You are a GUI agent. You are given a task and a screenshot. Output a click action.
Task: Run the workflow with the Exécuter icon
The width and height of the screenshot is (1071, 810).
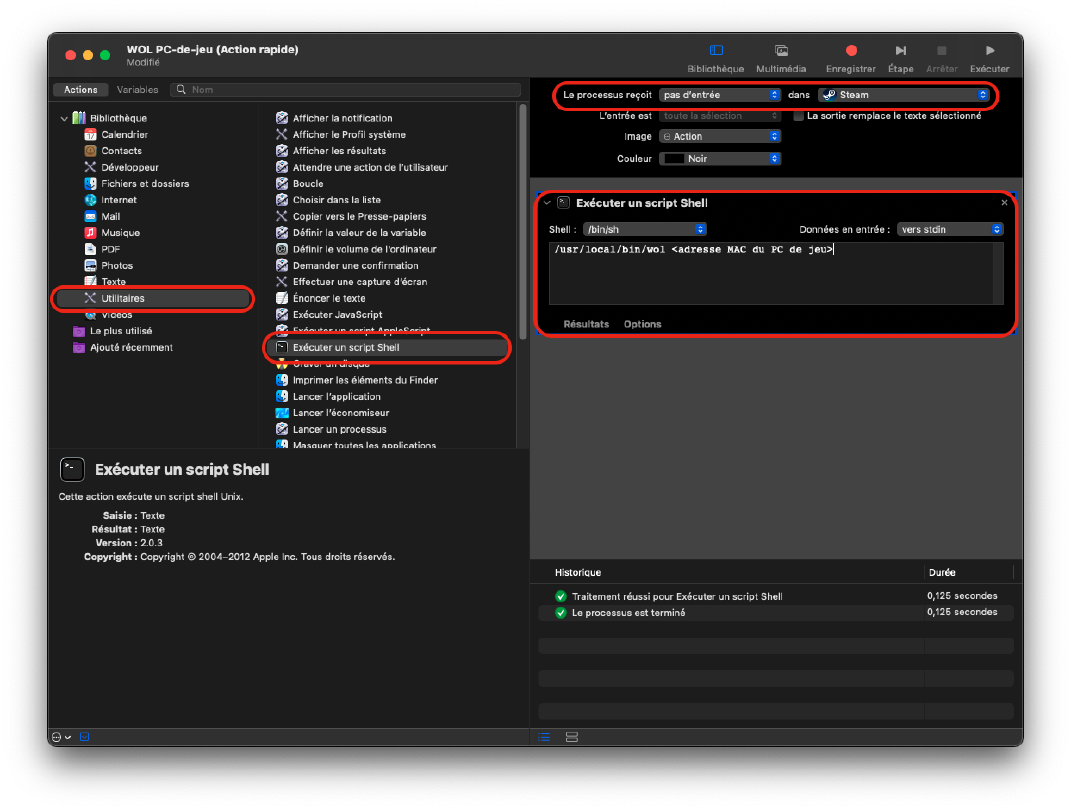point(989,50)
